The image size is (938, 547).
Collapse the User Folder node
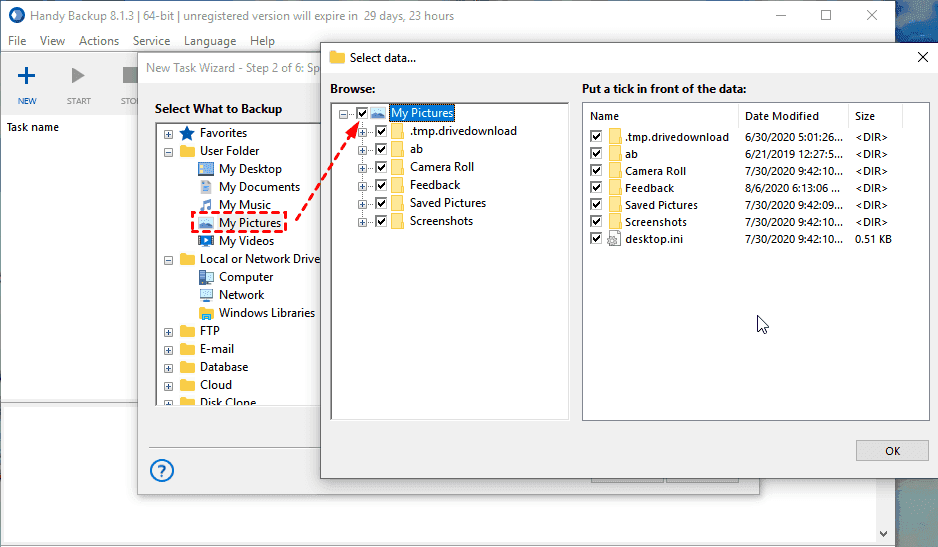point(168,152)
